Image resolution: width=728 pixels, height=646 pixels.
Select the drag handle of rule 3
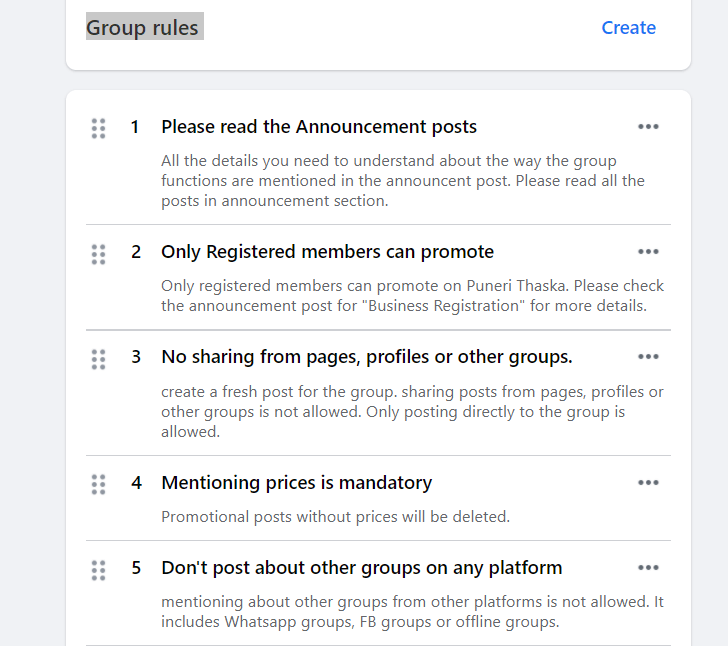[x=98, y=358]
